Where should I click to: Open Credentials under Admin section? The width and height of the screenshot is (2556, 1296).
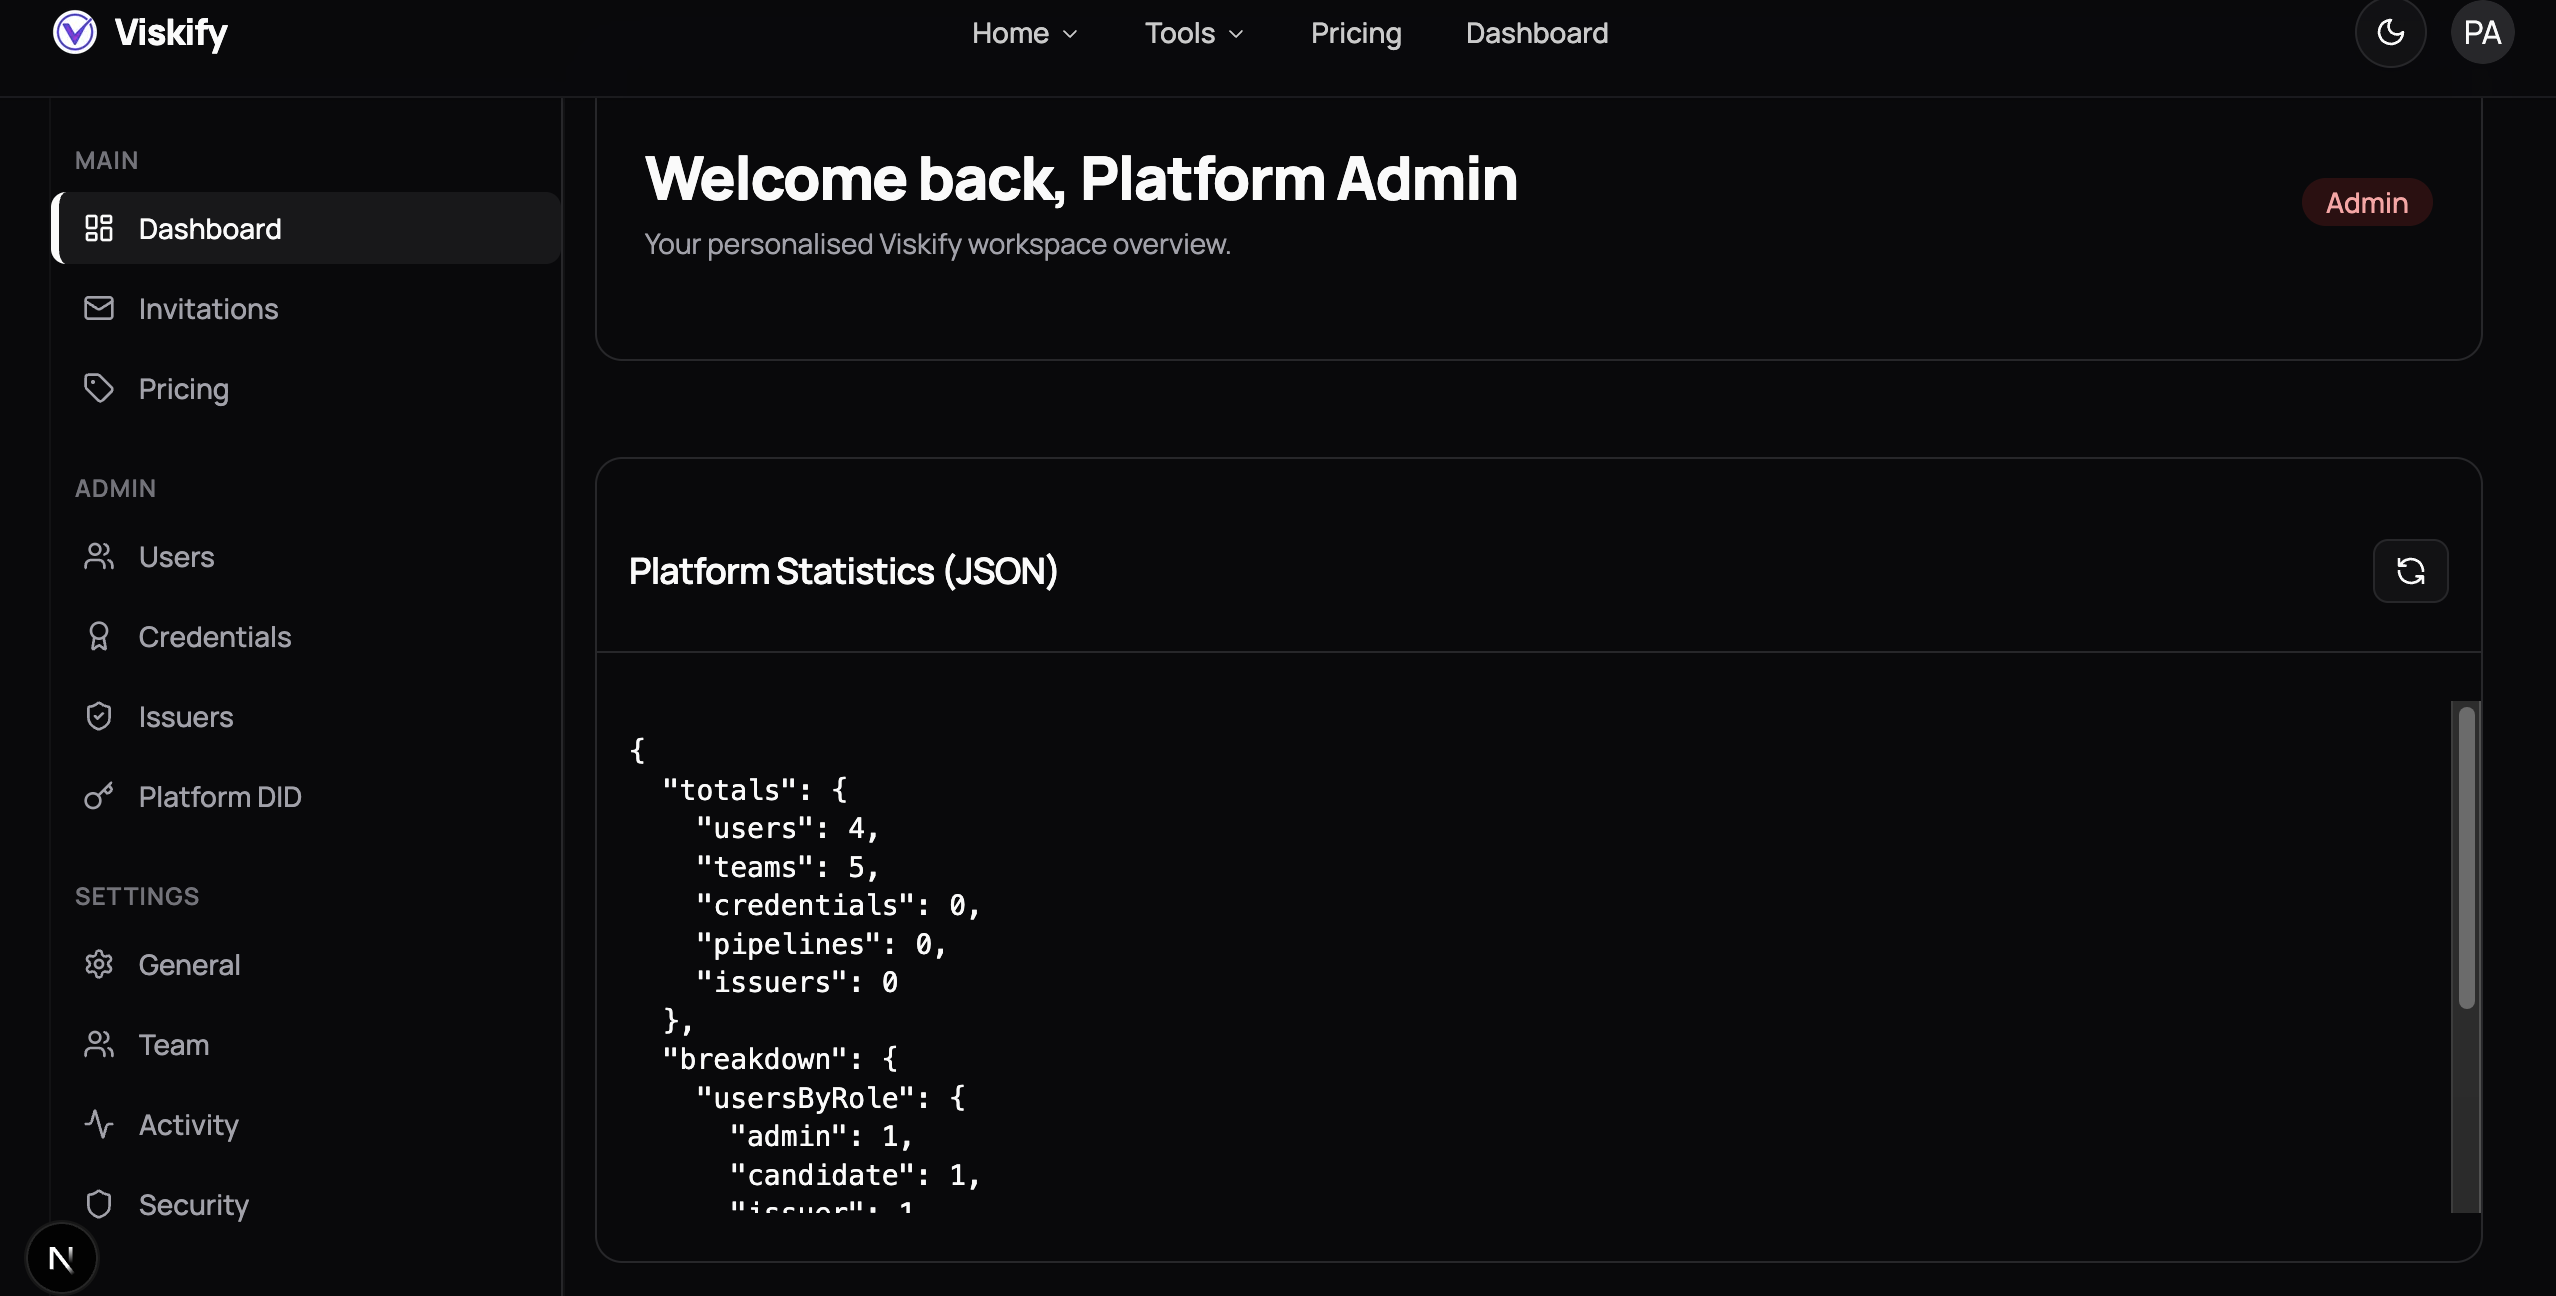pyautogui.click(x=306, y=636)
